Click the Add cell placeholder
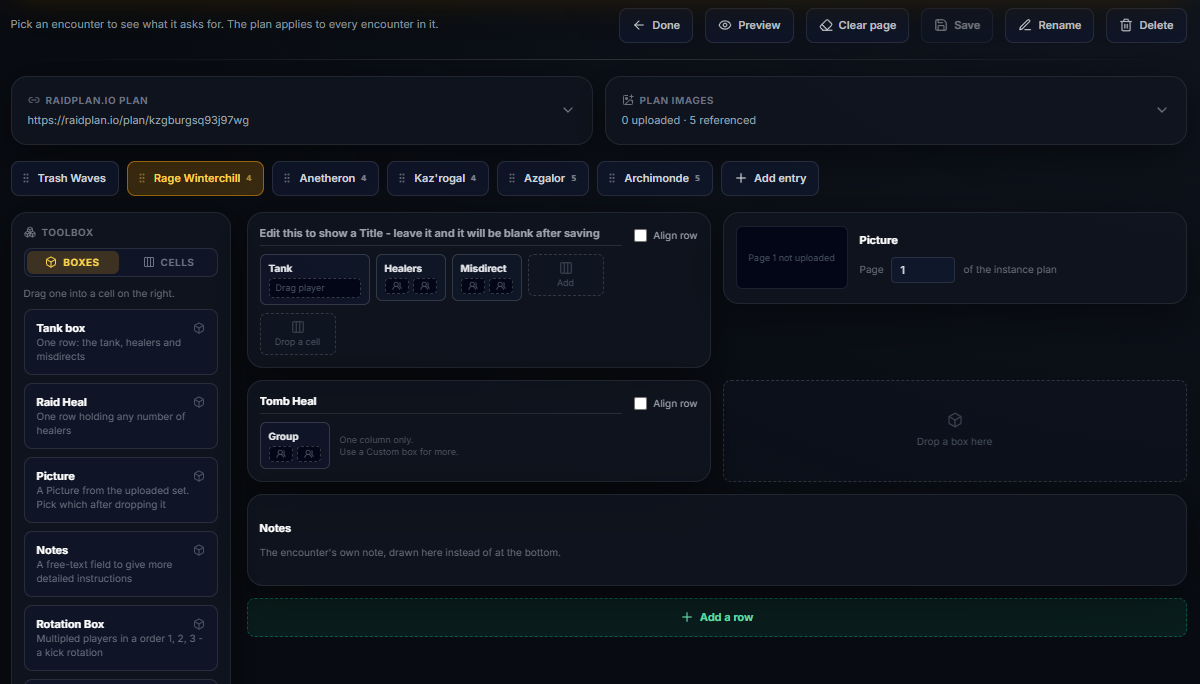1200x684 pixels. click(x=566, y=275)
